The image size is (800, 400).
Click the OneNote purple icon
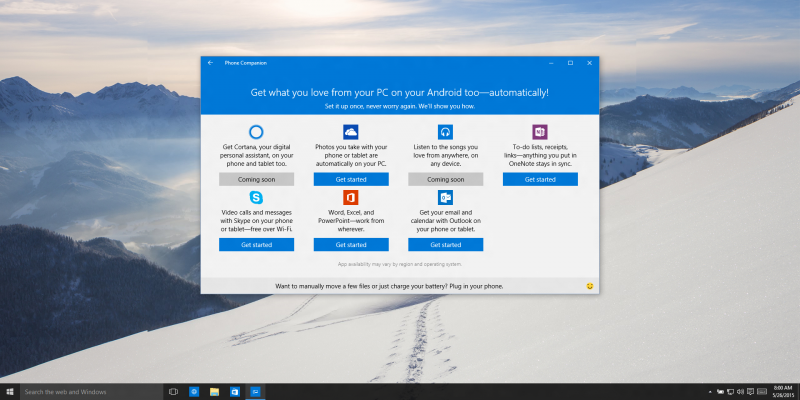[x=540, y=132]
